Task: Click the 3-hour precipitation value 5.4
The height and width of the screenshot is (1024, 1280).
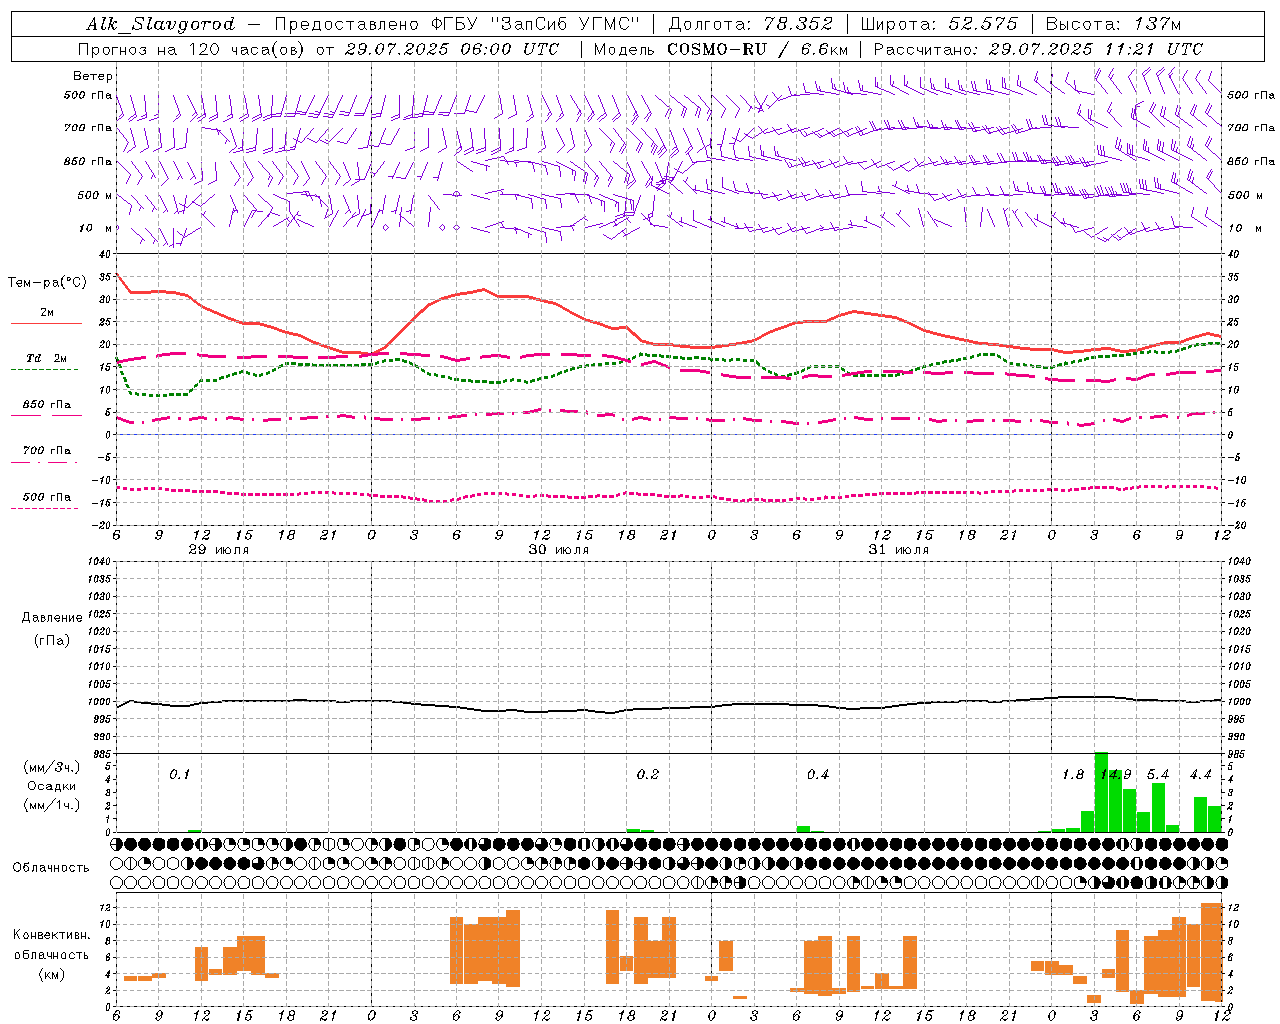Action: (x=1158, y=774)
